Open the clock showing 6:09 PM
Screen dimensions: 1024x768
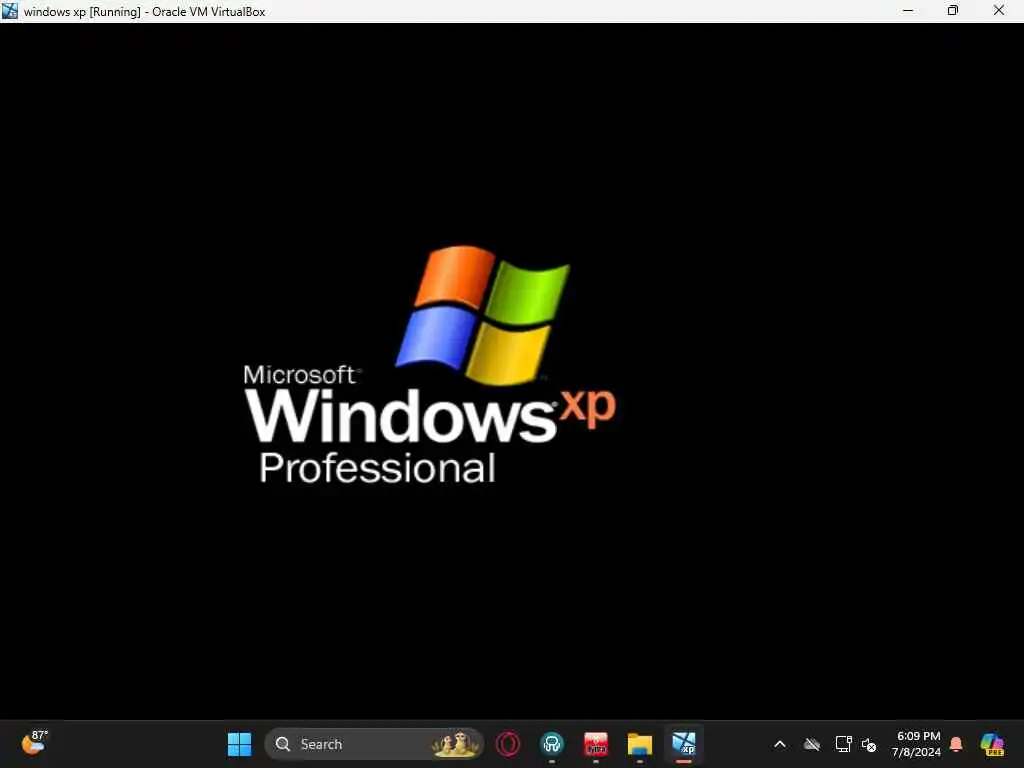pyautogui.click(x=917, y=744)
